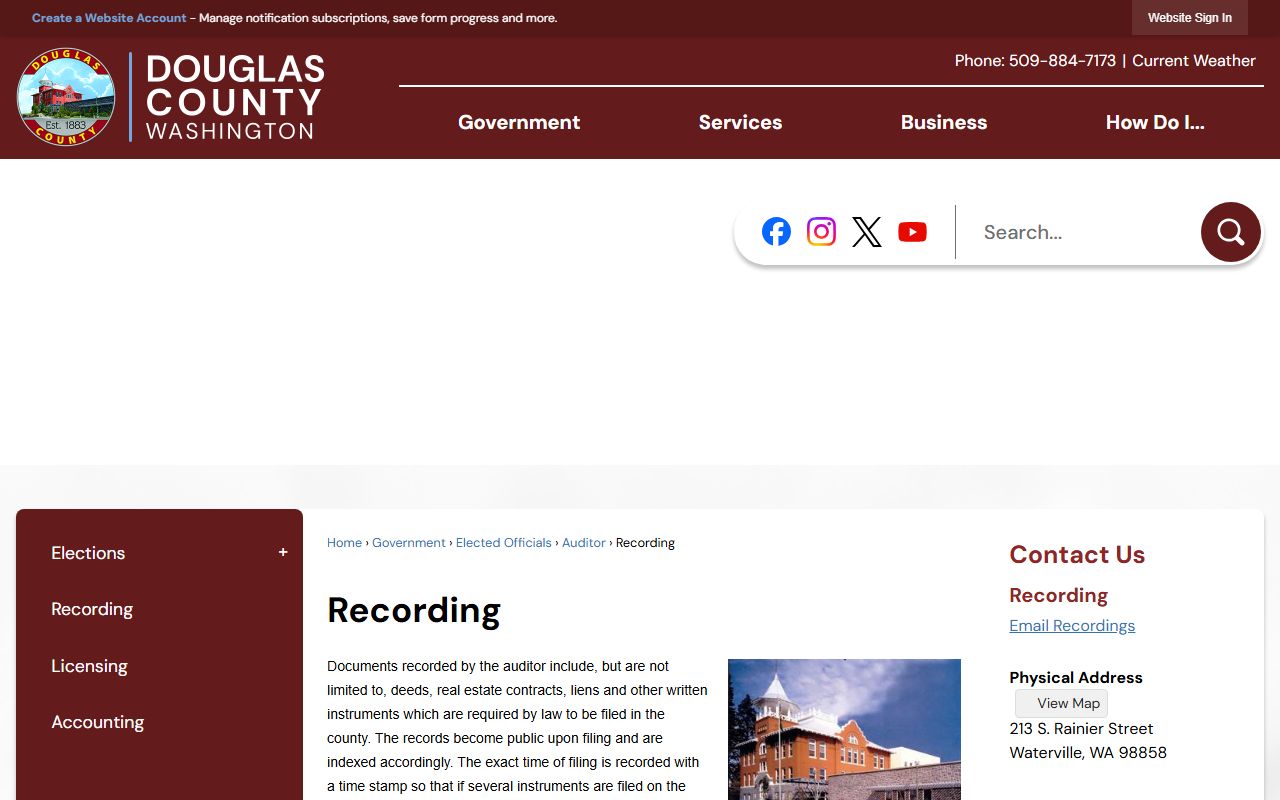Go to Government breadcrumb link

coord(409,543)
